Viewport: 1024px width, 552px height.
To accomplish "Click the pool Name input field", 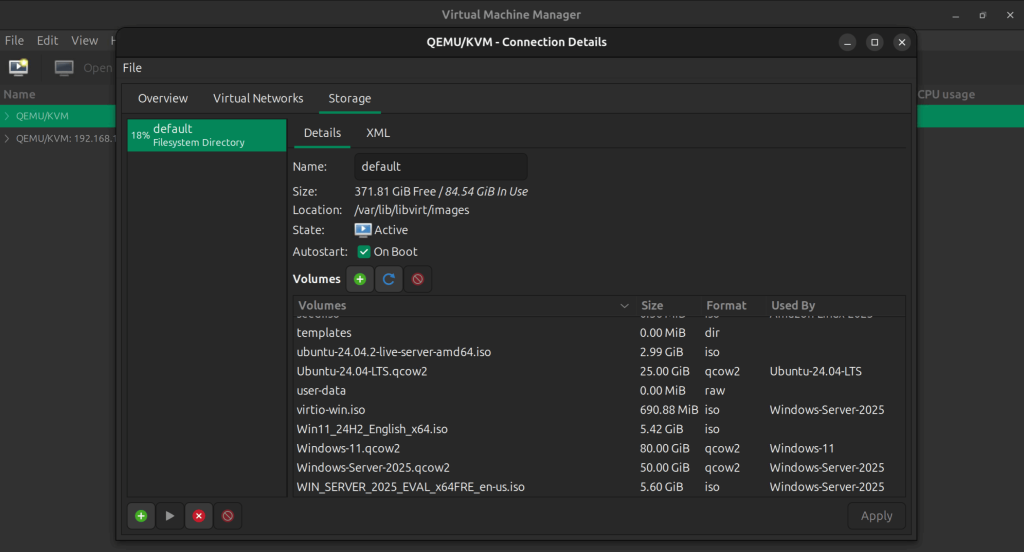I will click(x=441, y=167).
